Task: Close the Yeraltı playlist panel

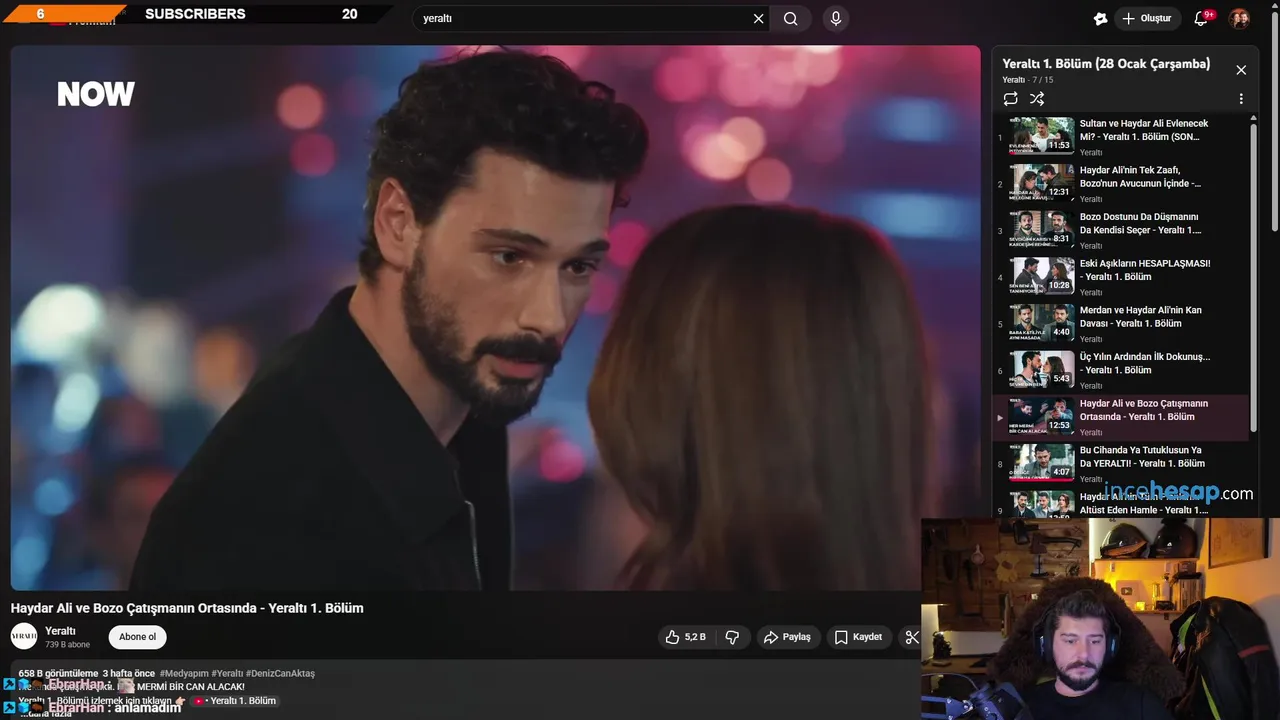Action: [x=1241, y=70]
